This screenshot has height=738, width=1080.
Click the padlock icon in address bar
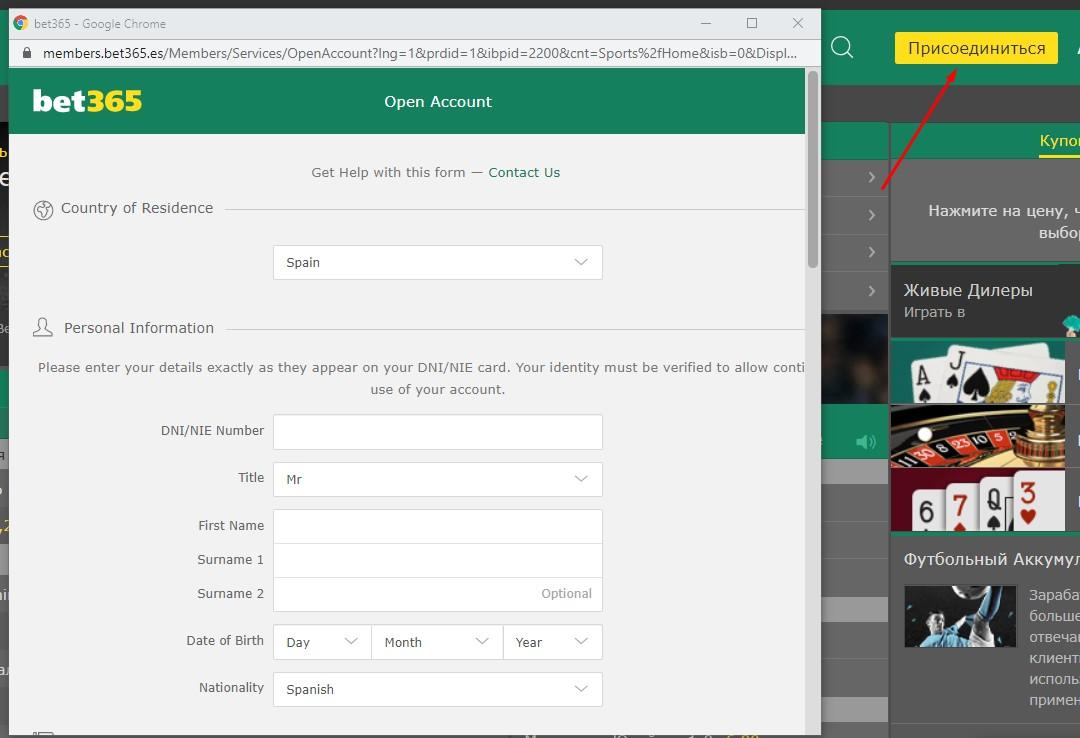(x=27, y=53)
